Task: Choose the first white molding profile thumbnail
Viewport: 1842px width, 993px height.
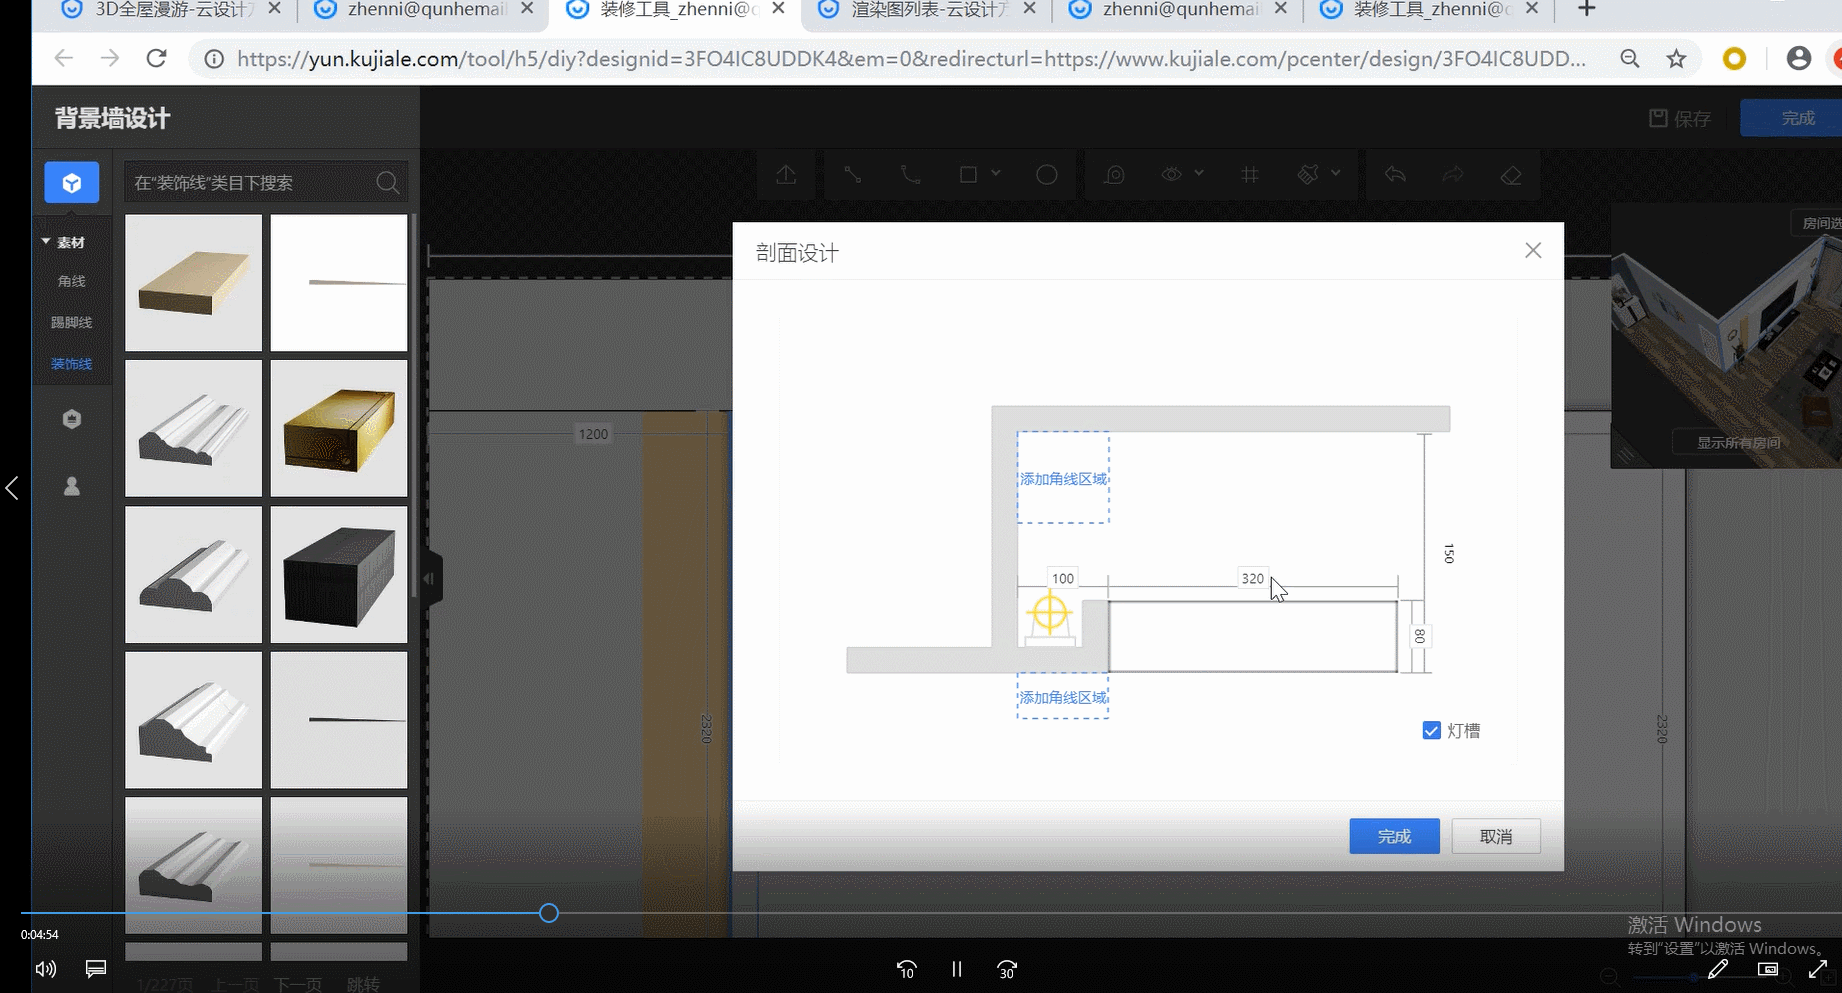Action: [193, 429]
